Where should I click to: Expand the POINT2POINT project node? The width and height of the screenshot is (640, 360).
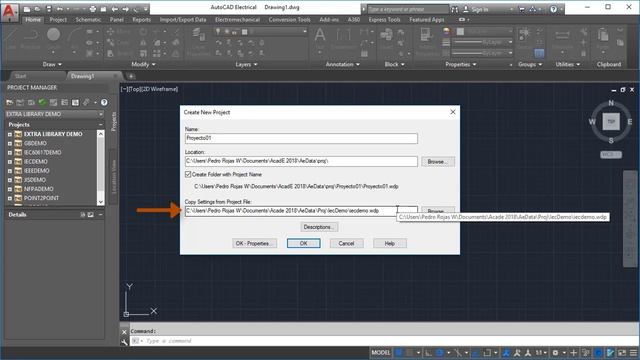(x=10, y=198)
